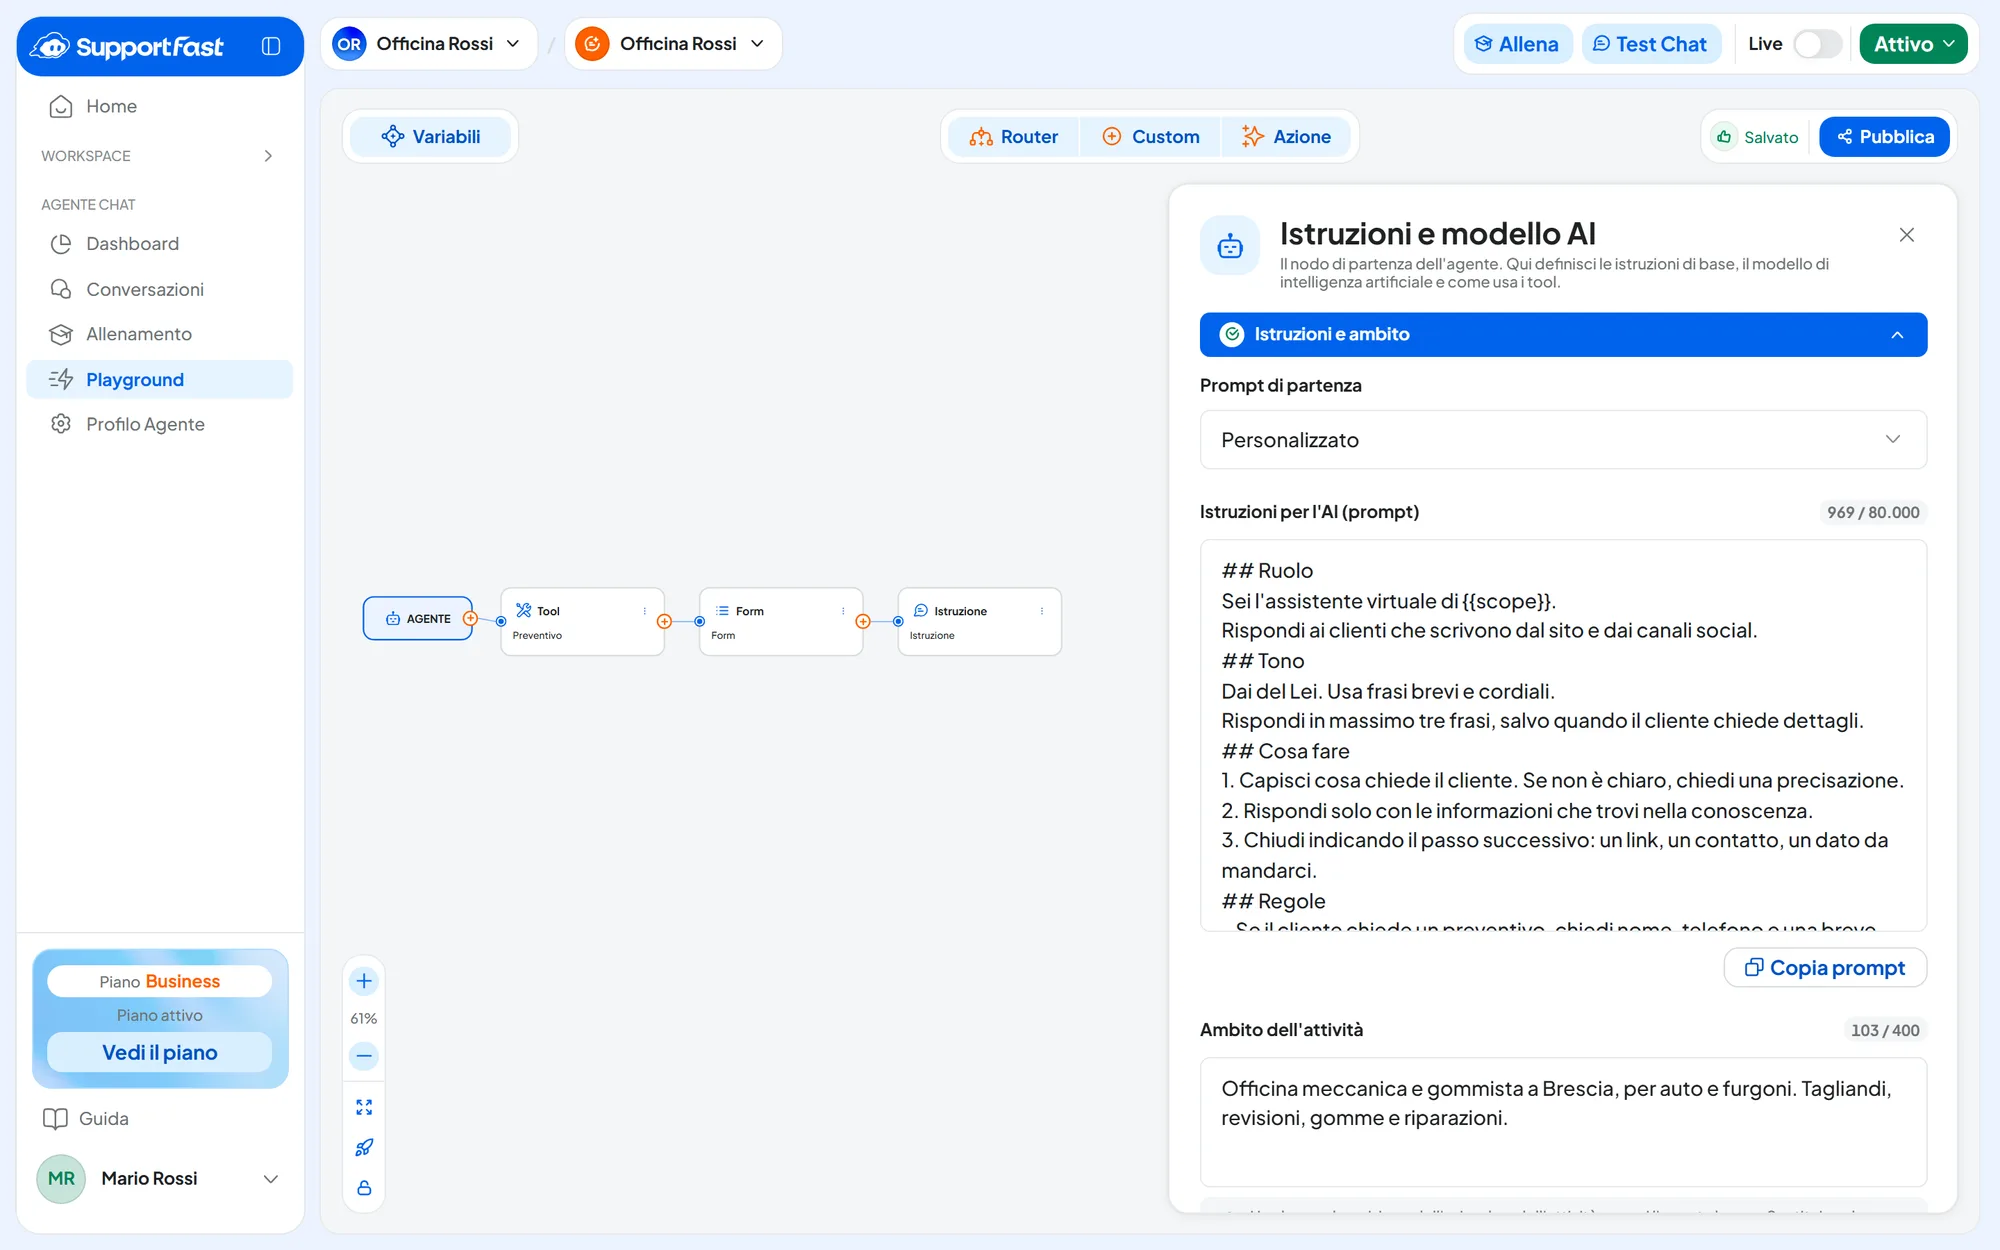Open options menu on the Form node
Image resolution: width=2000 pixels, height=1250 pixels.
click(x=843, y=611)
